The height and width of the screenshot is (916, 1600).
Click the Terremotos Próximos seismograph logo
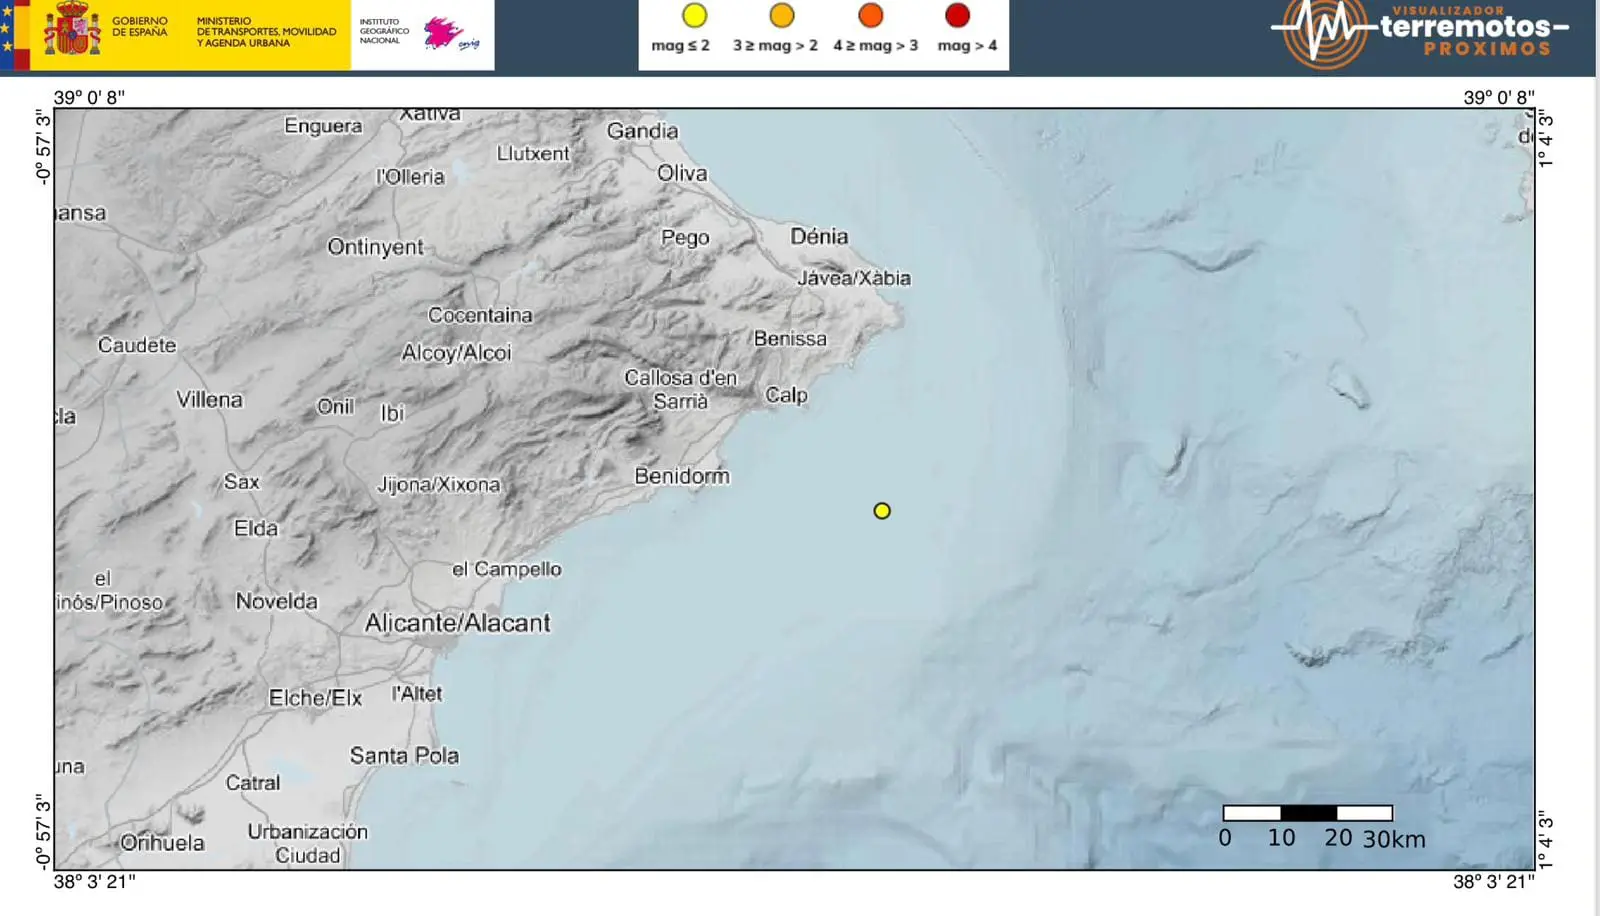pos(1324,32)
